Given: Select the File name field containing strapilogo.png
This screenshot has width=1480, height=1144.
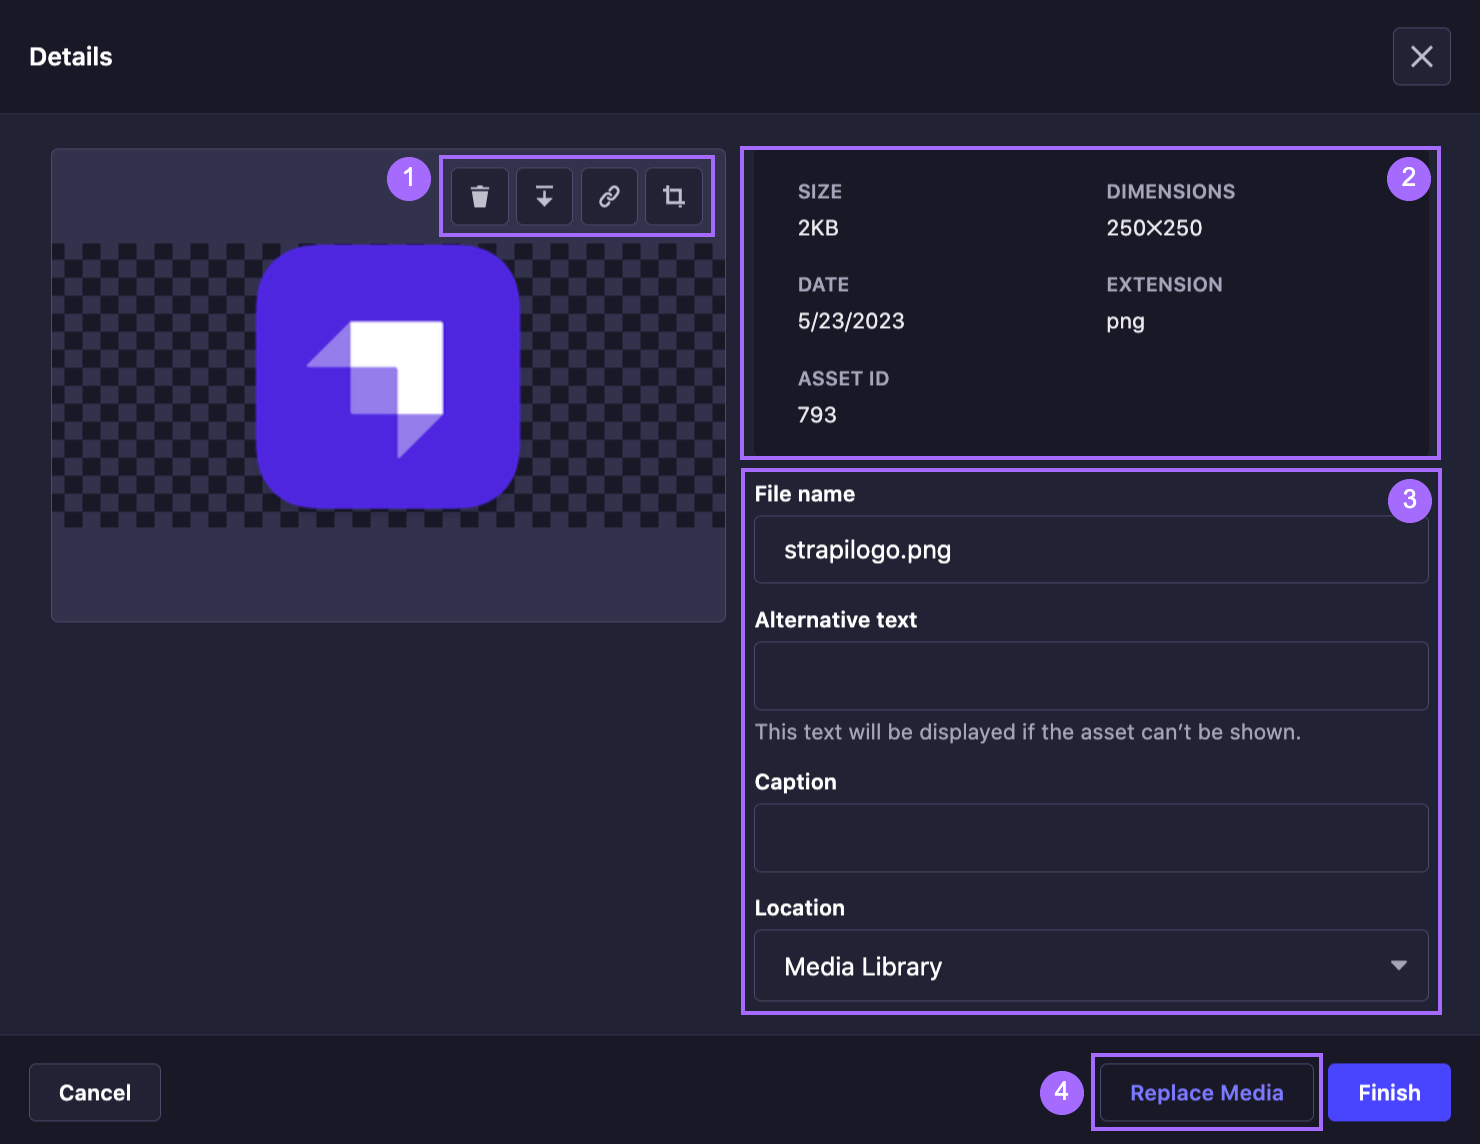Looking at the screenshot, I should (x=1091, y=549).
